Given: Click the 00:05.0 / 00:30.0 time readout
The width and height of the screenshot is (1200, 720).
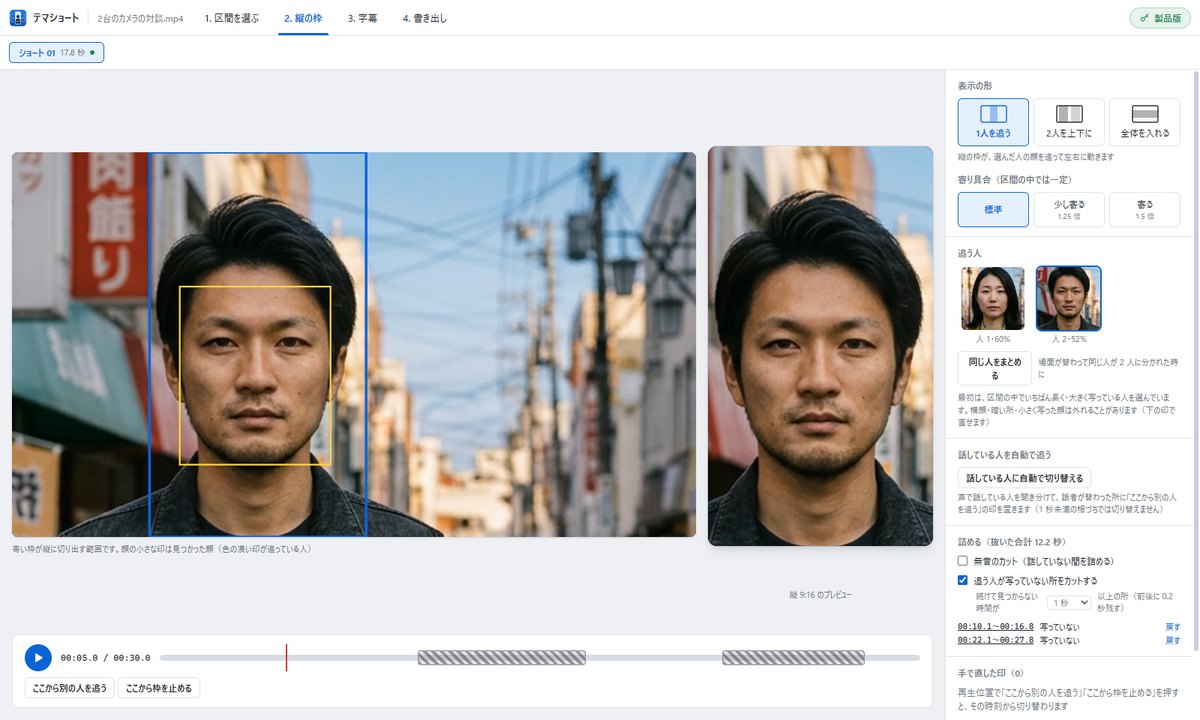Looking at the screenshot, I should click(x=105, y=658).
